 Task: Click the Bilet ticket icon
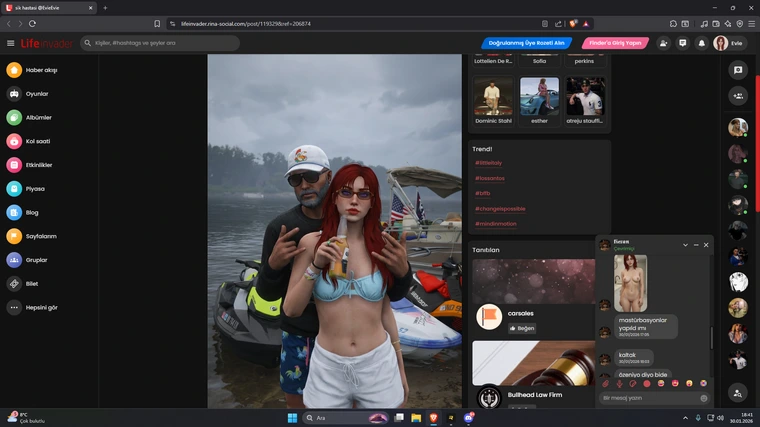pos(14,284)
